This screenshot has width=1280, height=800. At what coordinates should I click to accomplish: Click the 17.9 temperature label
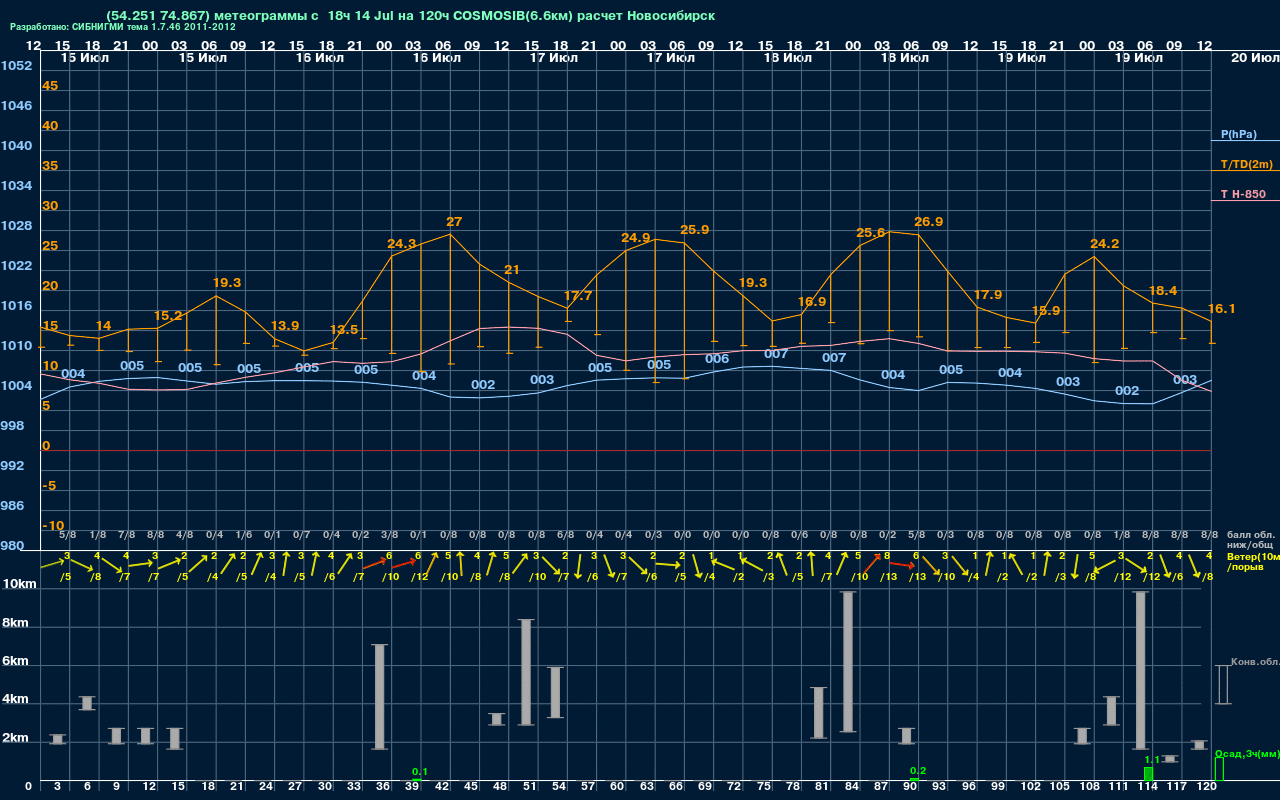coord(987,295)
